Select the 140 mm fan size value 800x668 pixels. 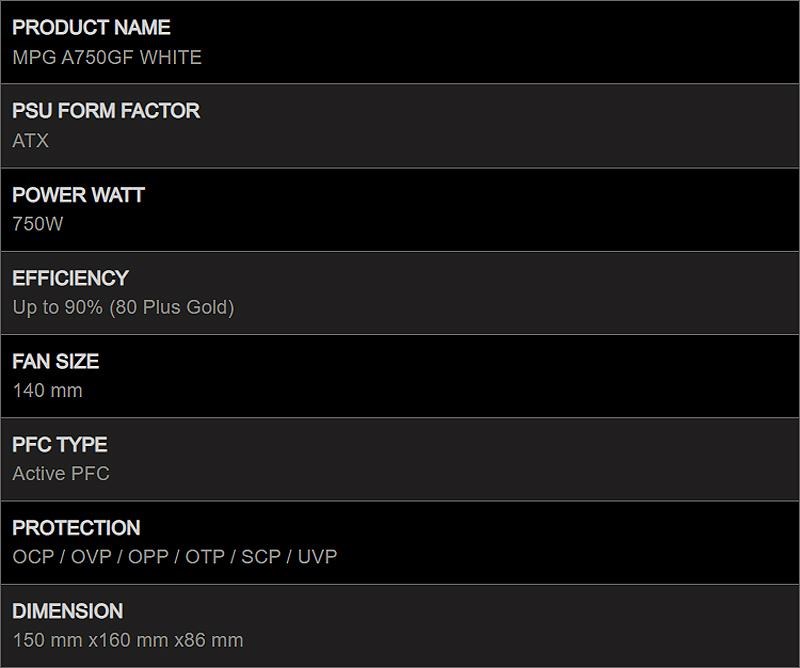pos(48,391)
